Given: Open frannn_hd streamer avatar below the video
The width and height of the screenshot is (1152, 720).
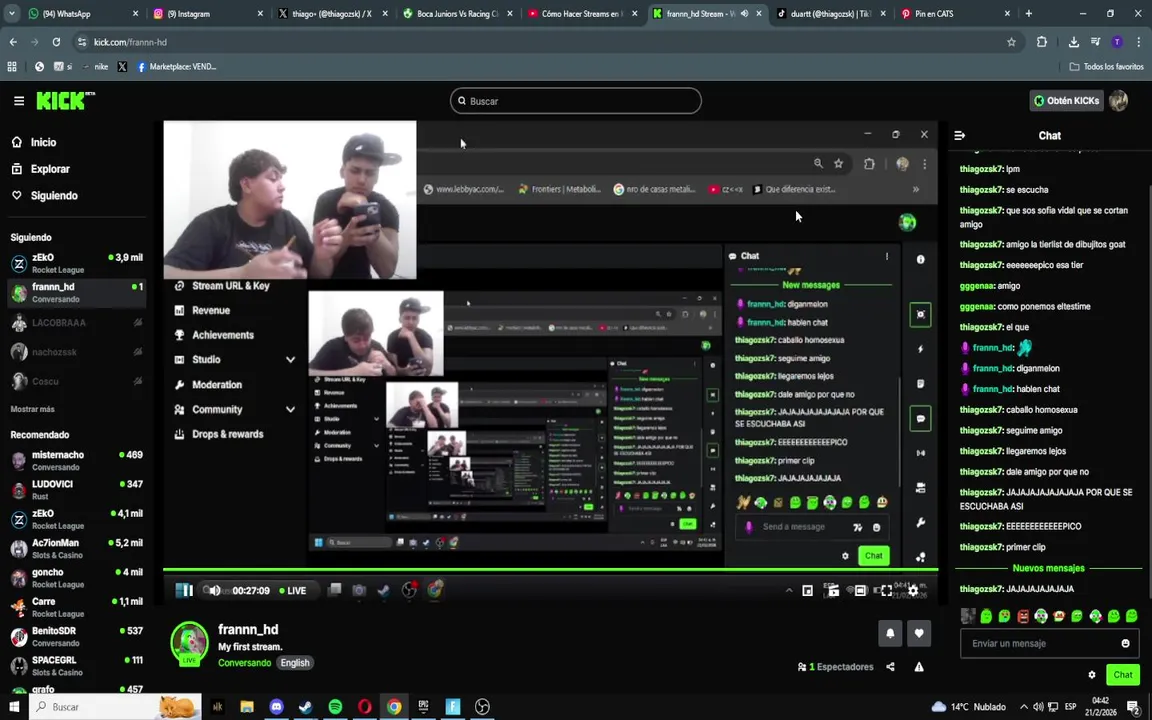Looking at the screenshot, I should [x=190, y=644].
